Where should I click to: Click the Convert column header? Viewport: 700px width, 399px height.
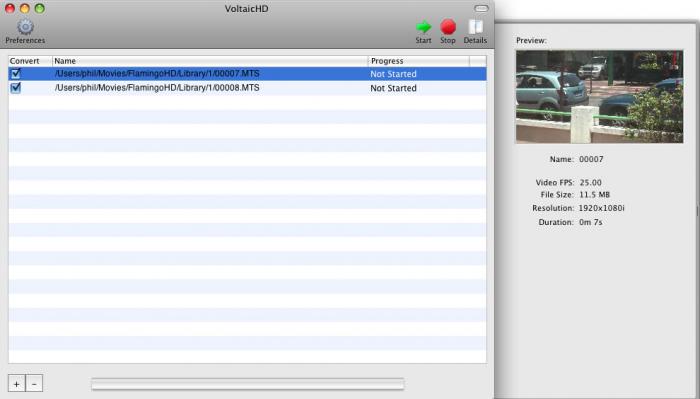point(30,61)
